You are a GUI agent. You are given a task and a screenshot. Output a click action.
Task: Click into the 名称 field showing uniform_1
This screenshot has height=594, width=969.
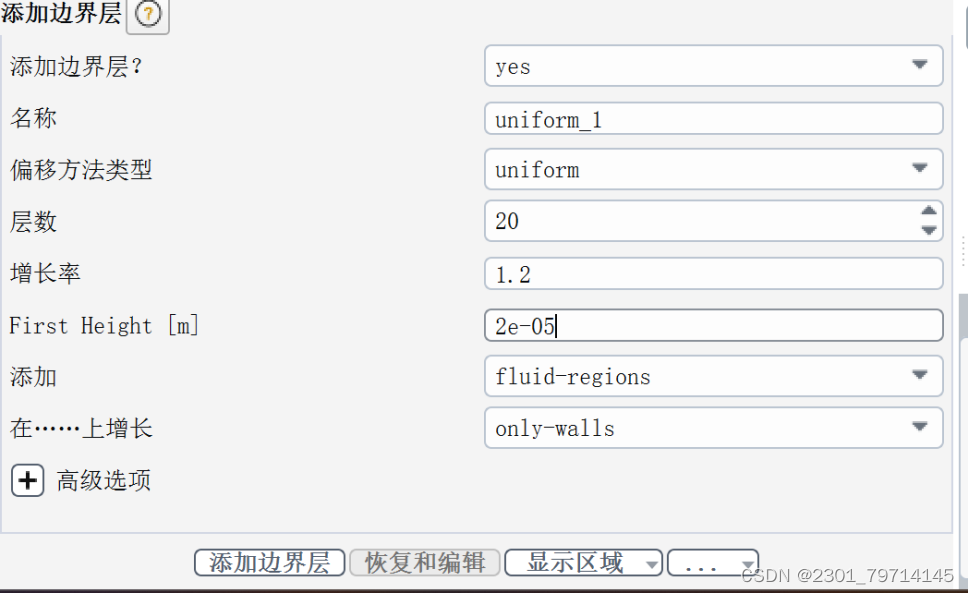(x=700, y=117)
